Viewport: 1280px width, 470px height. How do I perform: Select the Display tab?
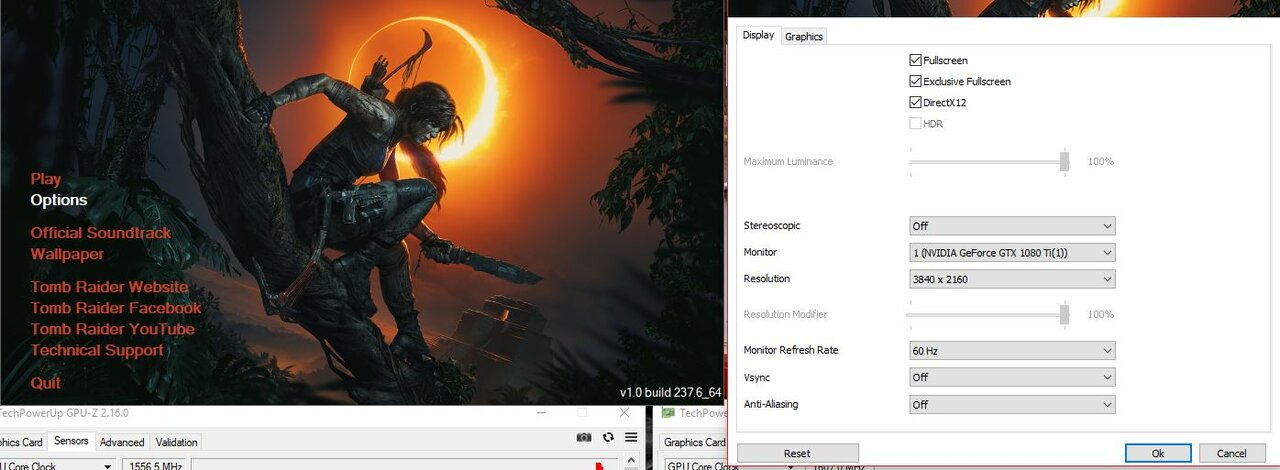[758, 35]
